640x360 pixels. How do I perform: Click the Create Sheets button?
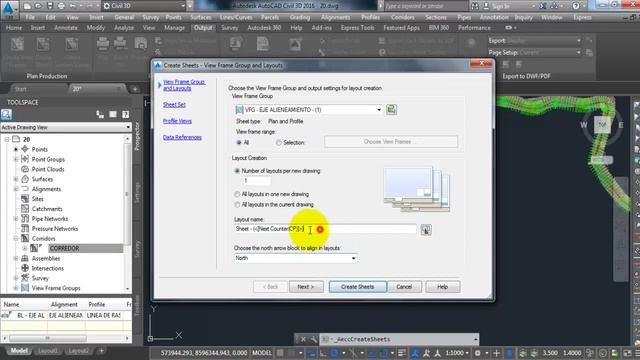[x=358, y=287]
